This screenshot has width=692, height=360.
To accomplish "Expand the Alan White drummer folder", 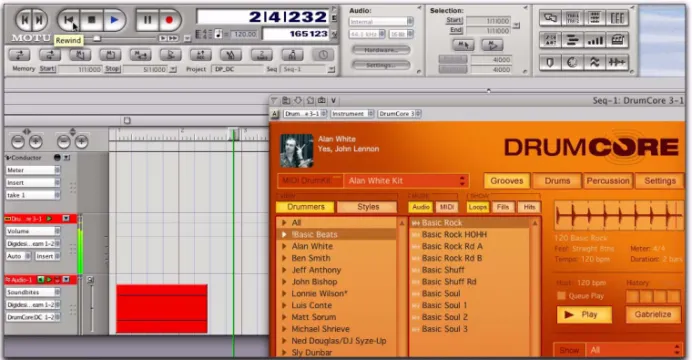I will pos(284,247).
